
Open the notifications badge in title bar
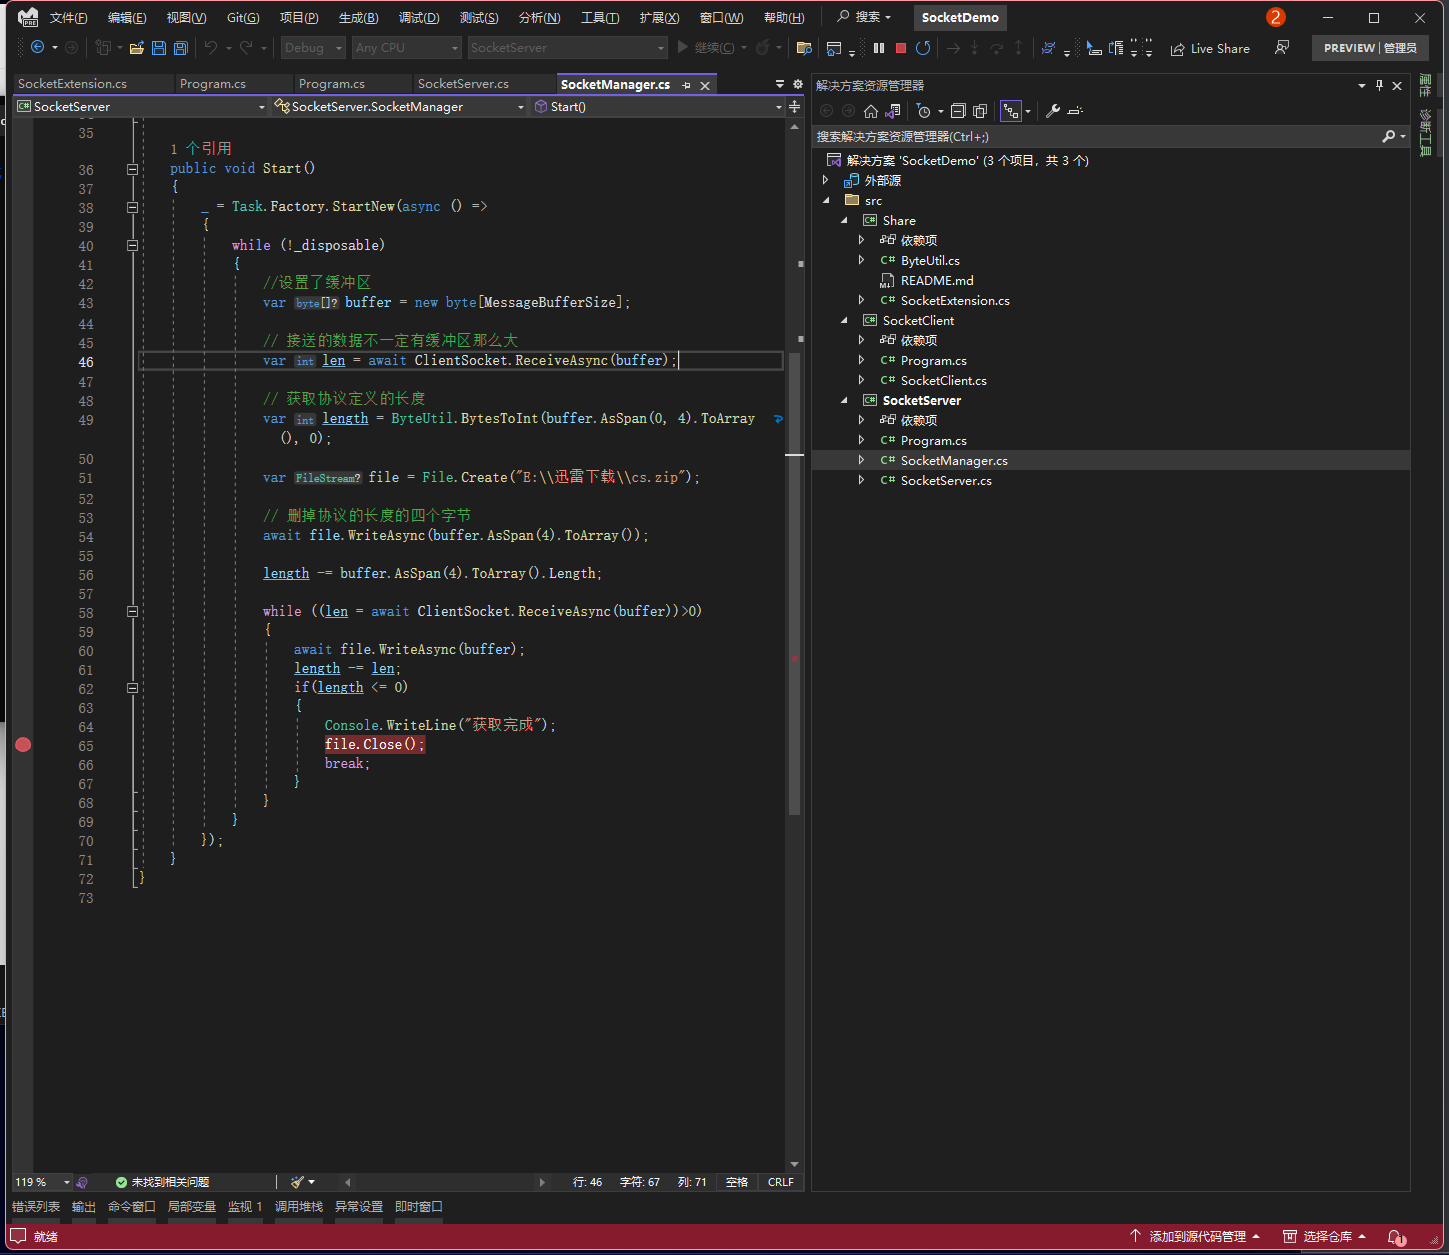point(1275,17)
